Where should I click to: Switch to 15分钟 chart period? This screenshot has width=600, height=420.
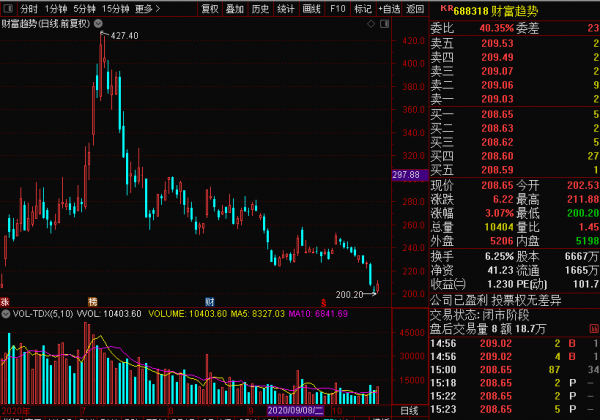point(115,8)
